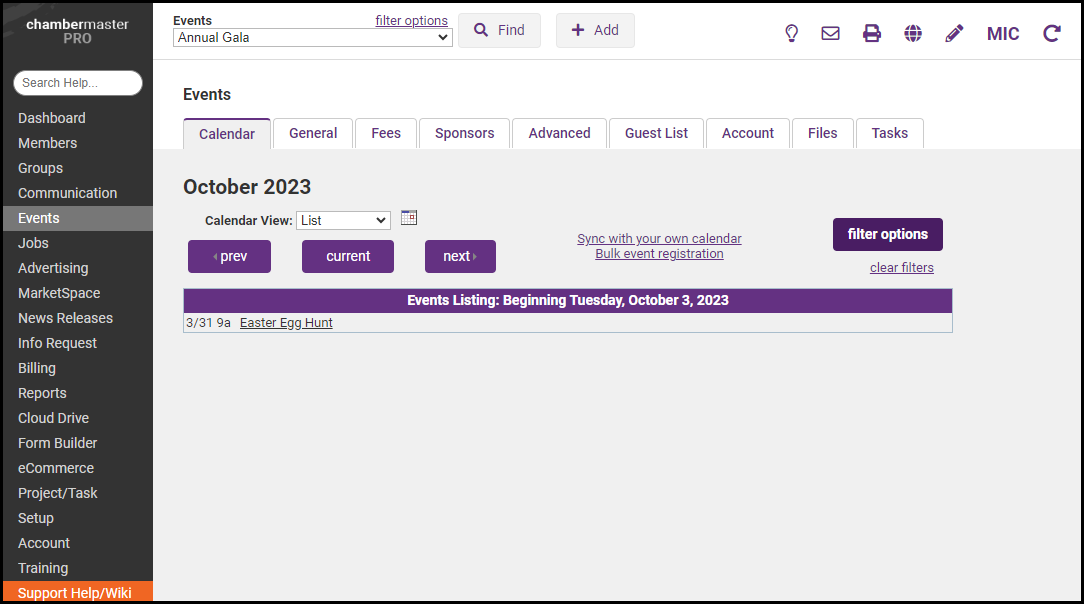Switch to the Guest List tab

pos(656,133)
